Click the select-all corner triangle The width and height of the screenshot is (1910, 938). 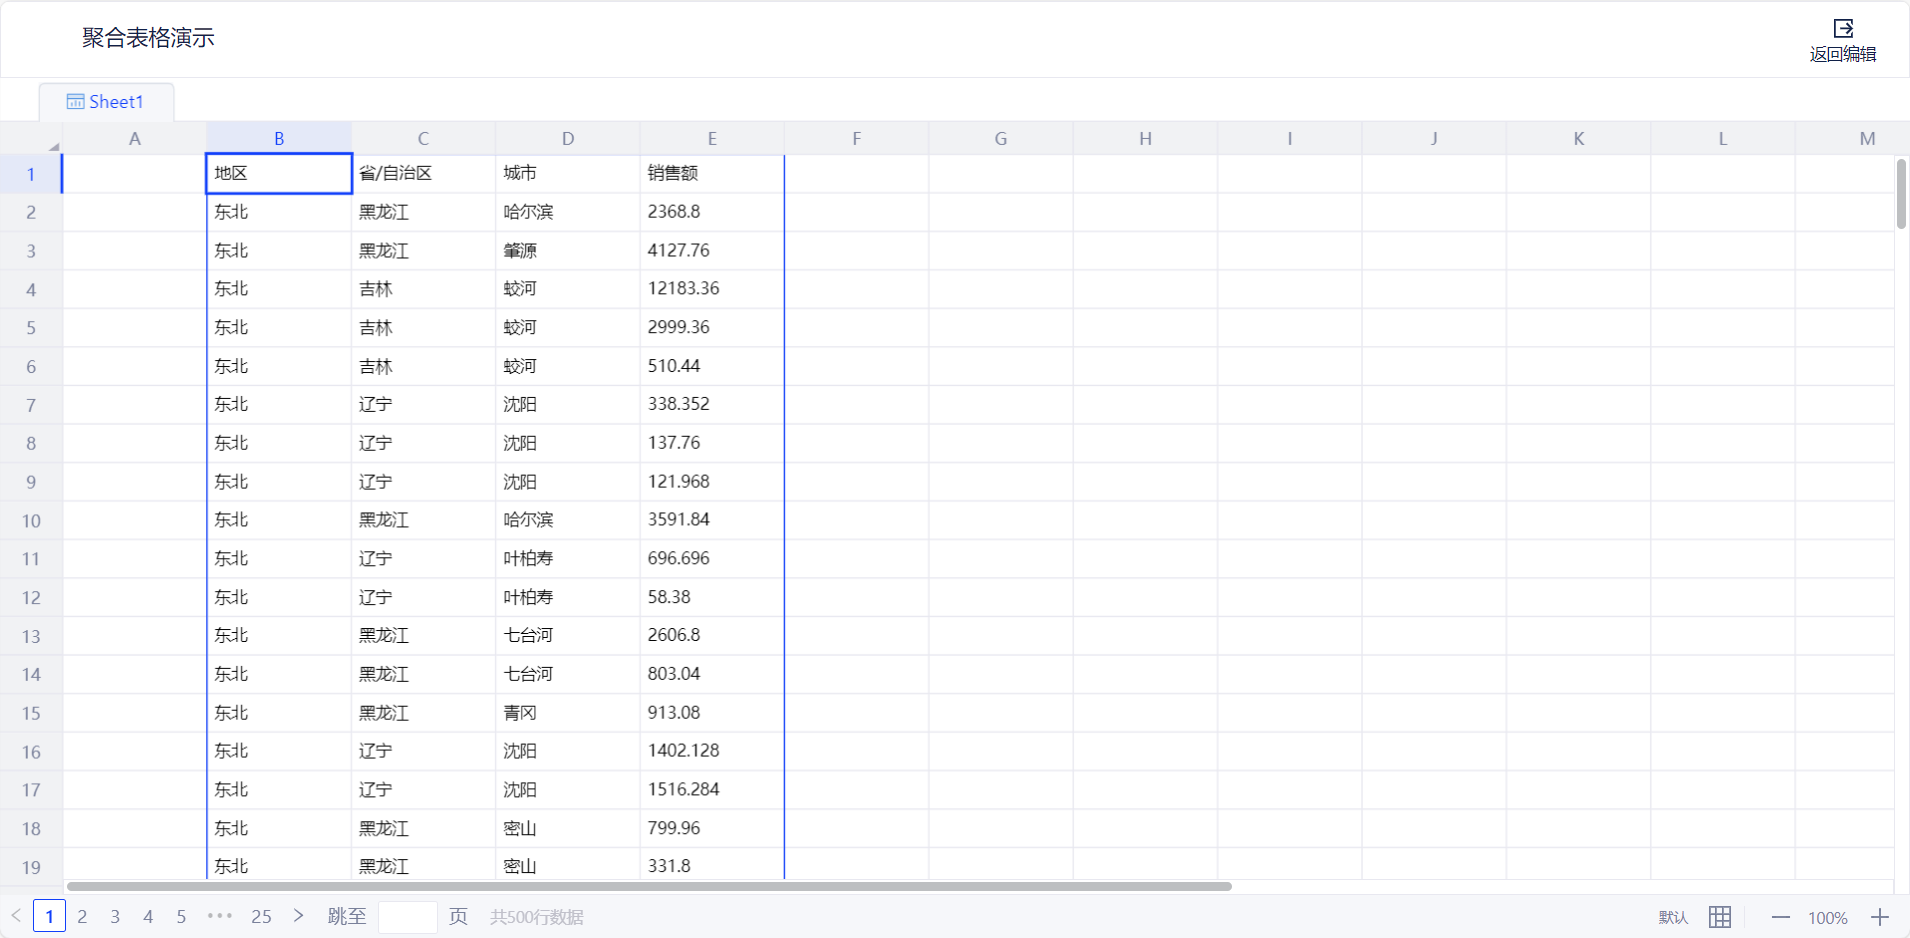pos(53,146)
